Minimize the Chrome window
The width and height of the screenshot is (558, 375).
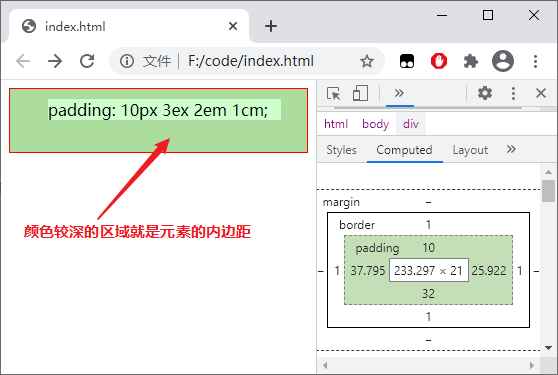tap(442, 15)
